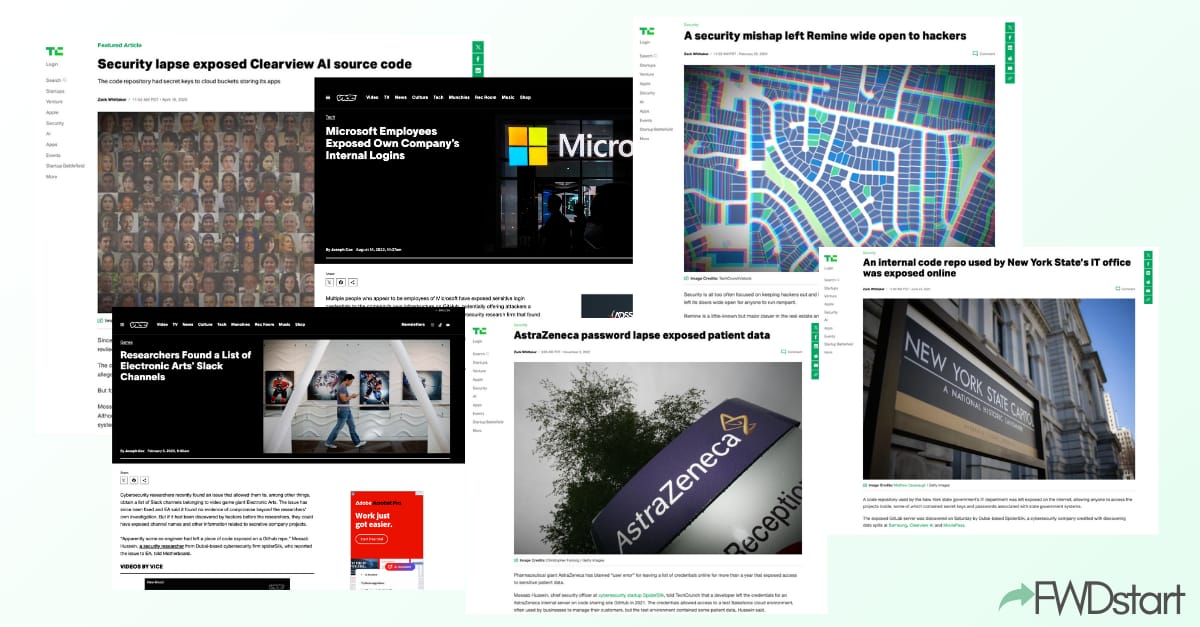Viewport: 1200px width, 627px height.
Task: Open News in the Microsoft Vice article nav
Action: 401,97
